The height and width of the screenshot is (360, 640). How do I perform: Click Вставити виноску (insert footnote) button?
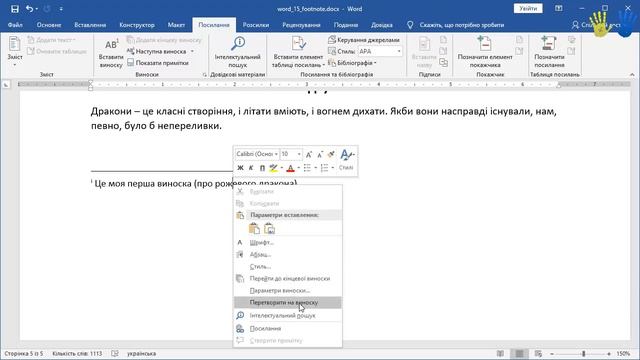(x=111, y=53)
